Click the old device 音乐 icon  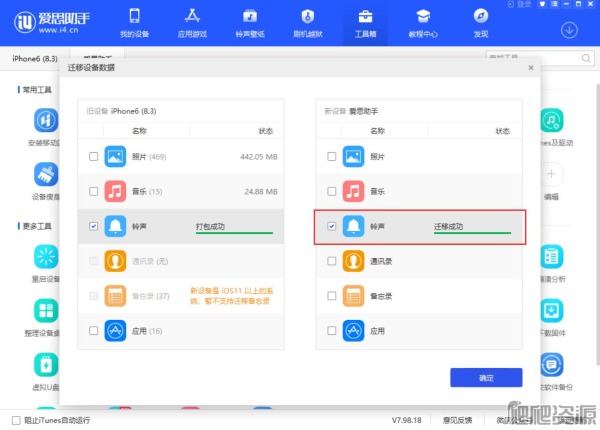115,191
